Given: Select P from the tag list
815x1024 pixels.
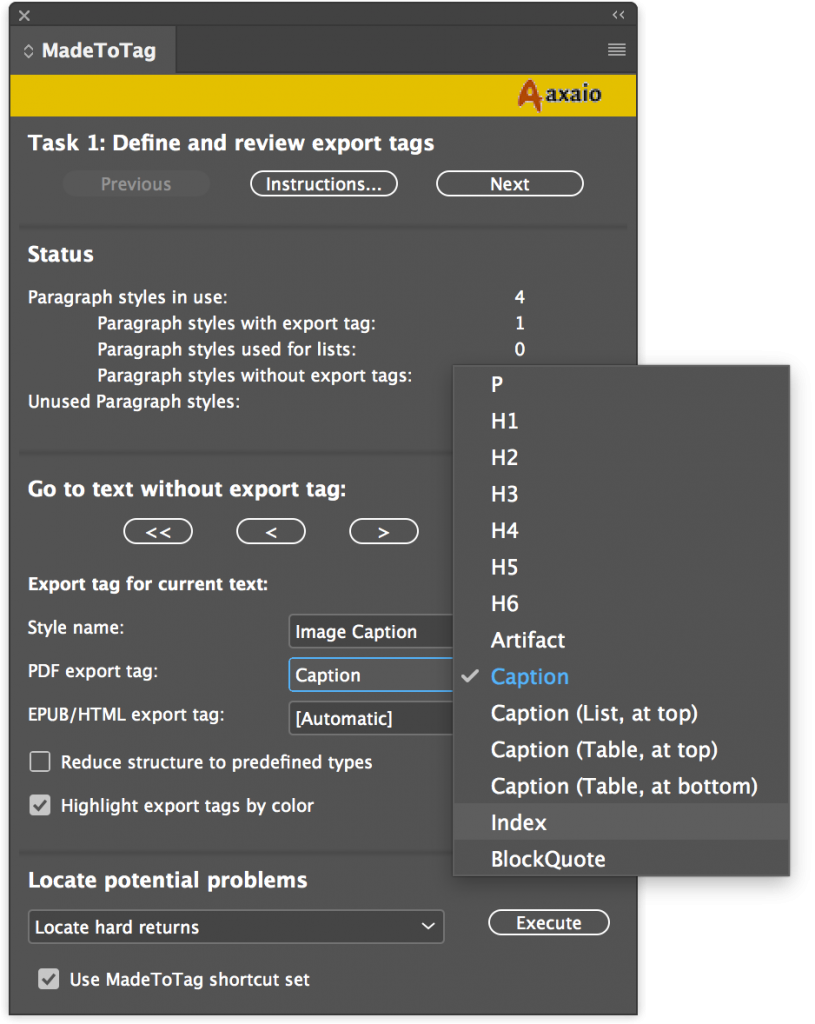Looking at the screenshot, I should [622, 384].
